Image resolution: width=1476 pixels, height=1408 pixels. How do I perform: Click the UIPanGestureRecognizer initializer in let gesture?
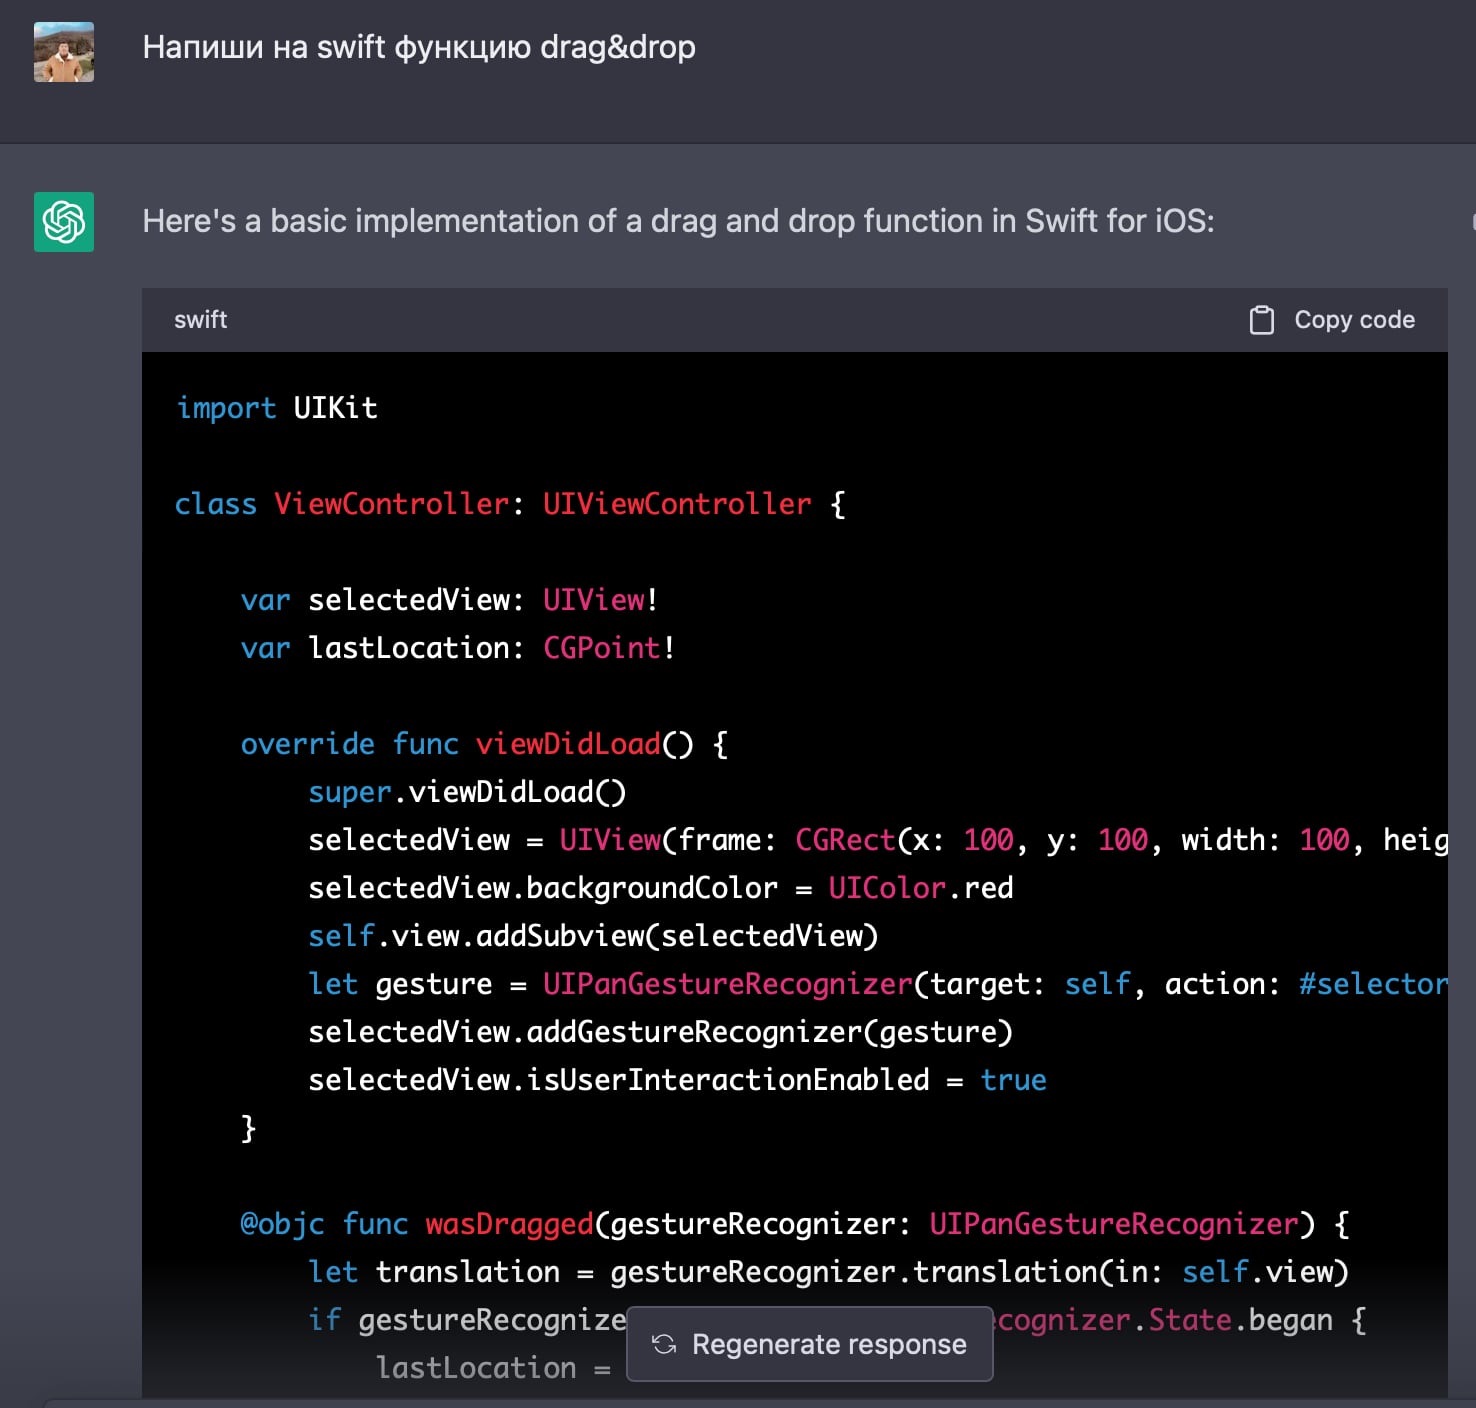pos(727,984)
